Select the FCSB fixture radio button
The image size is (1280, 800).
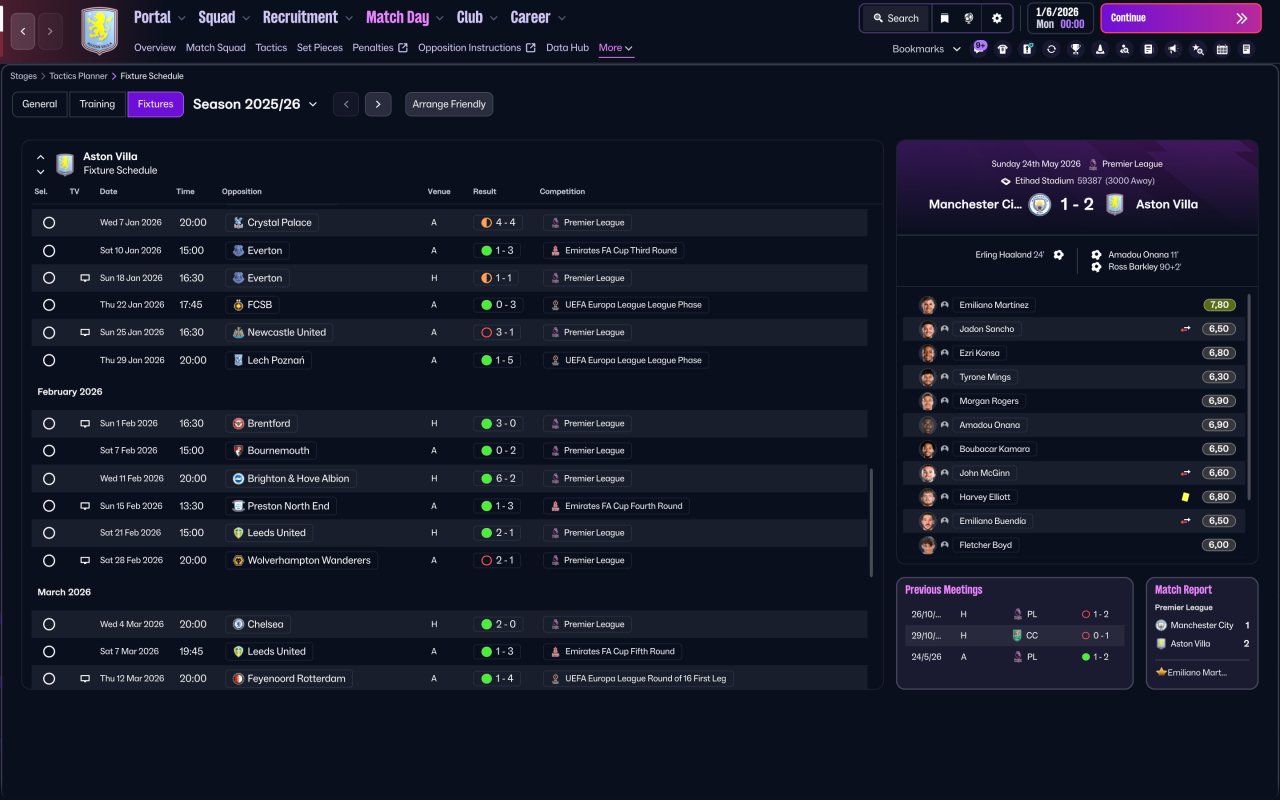pos(49,305)
